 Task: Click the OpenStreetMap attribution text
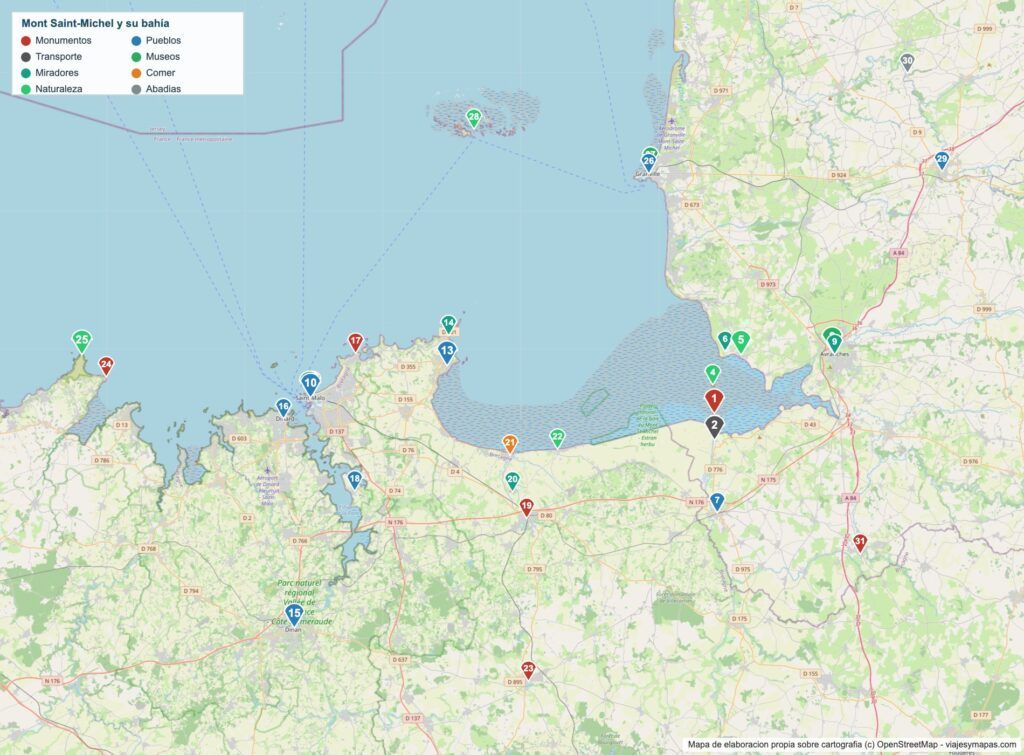pyautogui.click(x=852, y=744)
